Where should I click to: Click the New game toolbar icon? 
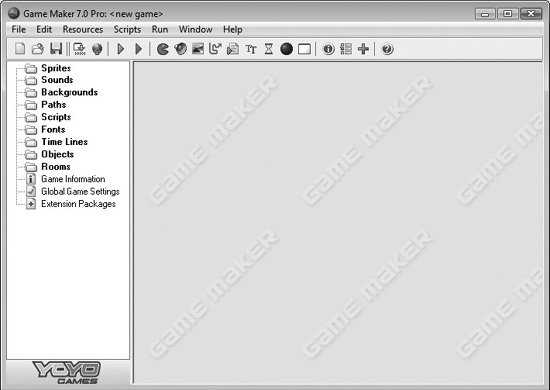pyautogui.click(x=20, y=49)
